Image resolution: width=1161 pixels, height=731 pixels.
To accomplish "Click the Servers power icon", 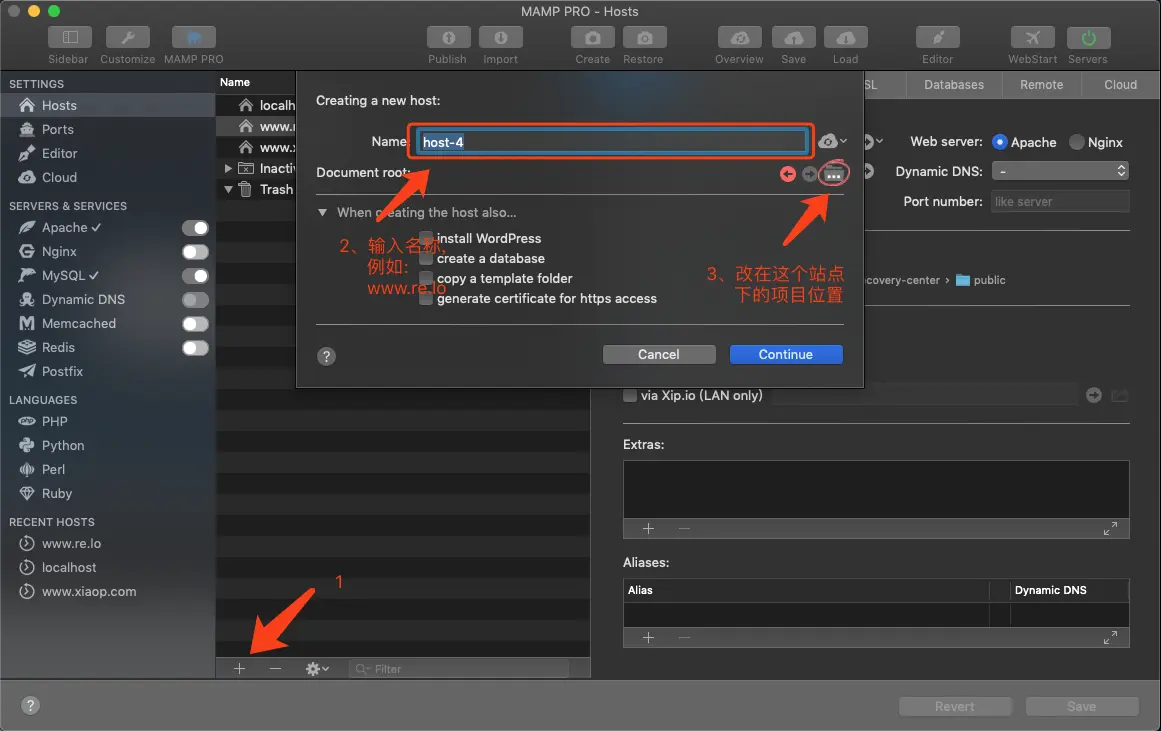I will coord(1088,37).
